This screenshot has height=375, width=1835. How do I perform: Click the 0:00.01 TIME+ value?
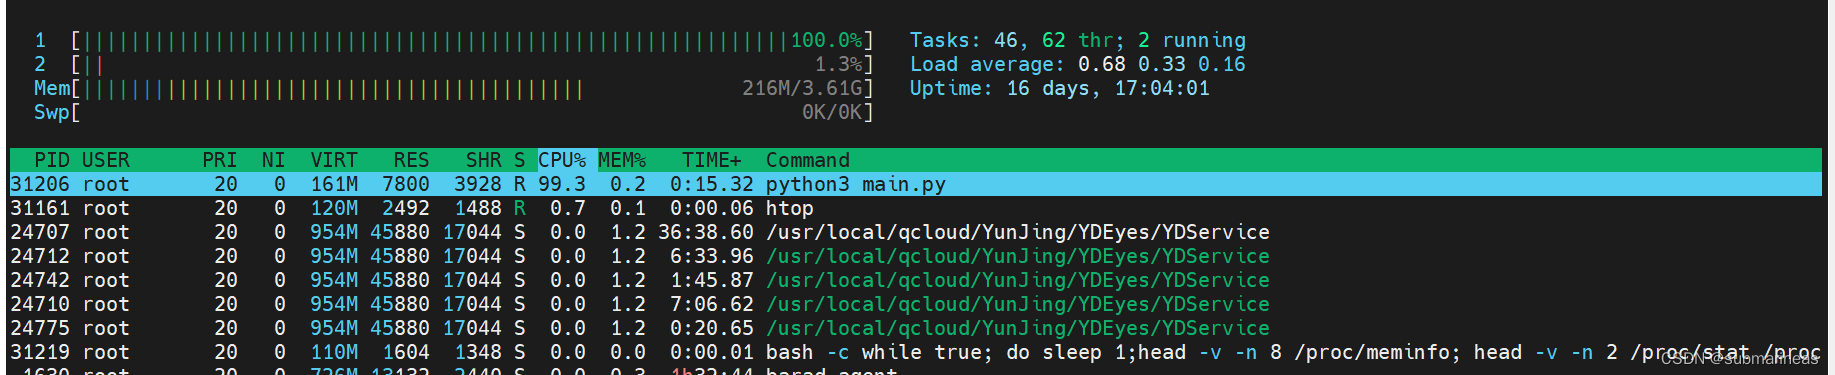[712, 352]
